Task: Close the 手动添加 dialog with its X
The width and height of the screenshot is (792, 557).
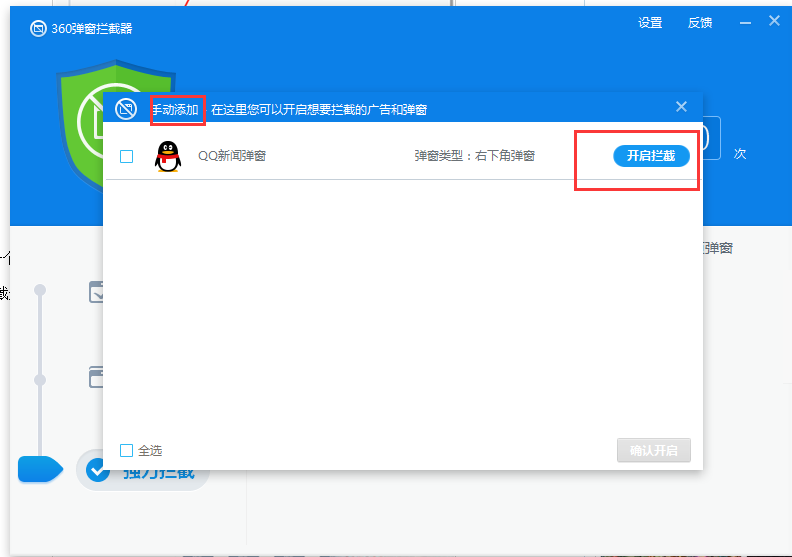Action: tap(681, 107)
